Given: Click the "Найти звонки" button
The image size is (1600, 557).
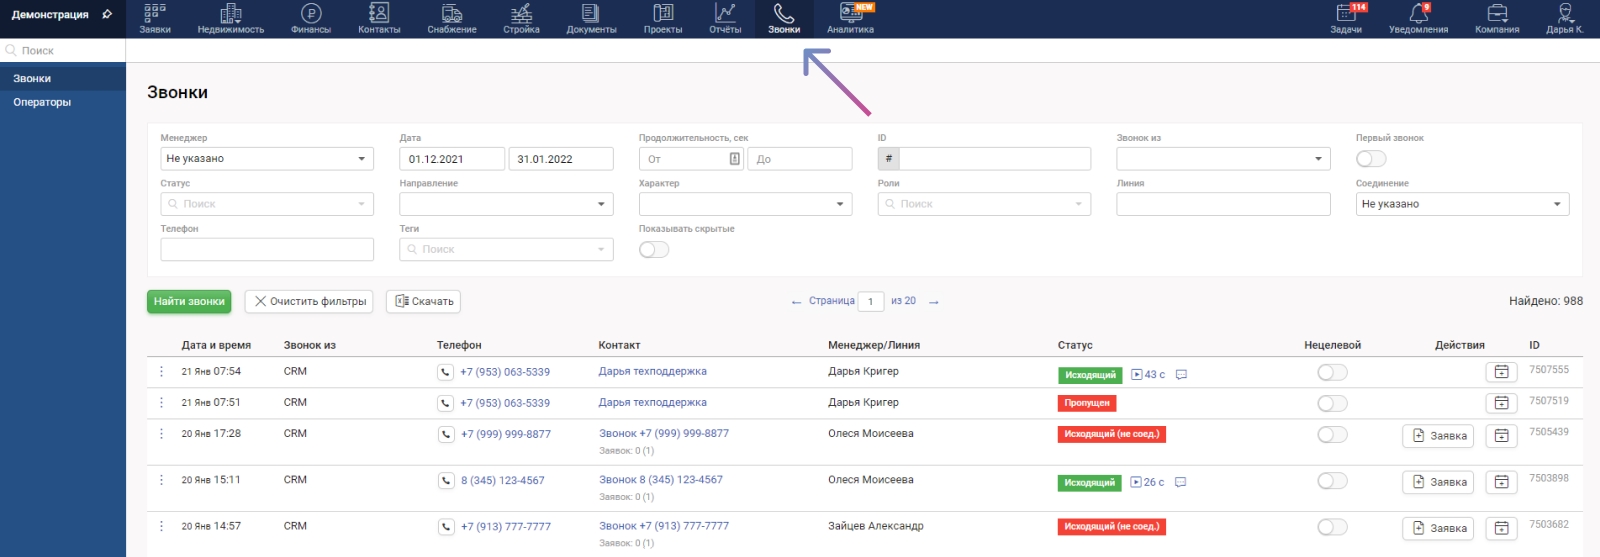Looking at the screenshot, I should (x=189, y=301).
